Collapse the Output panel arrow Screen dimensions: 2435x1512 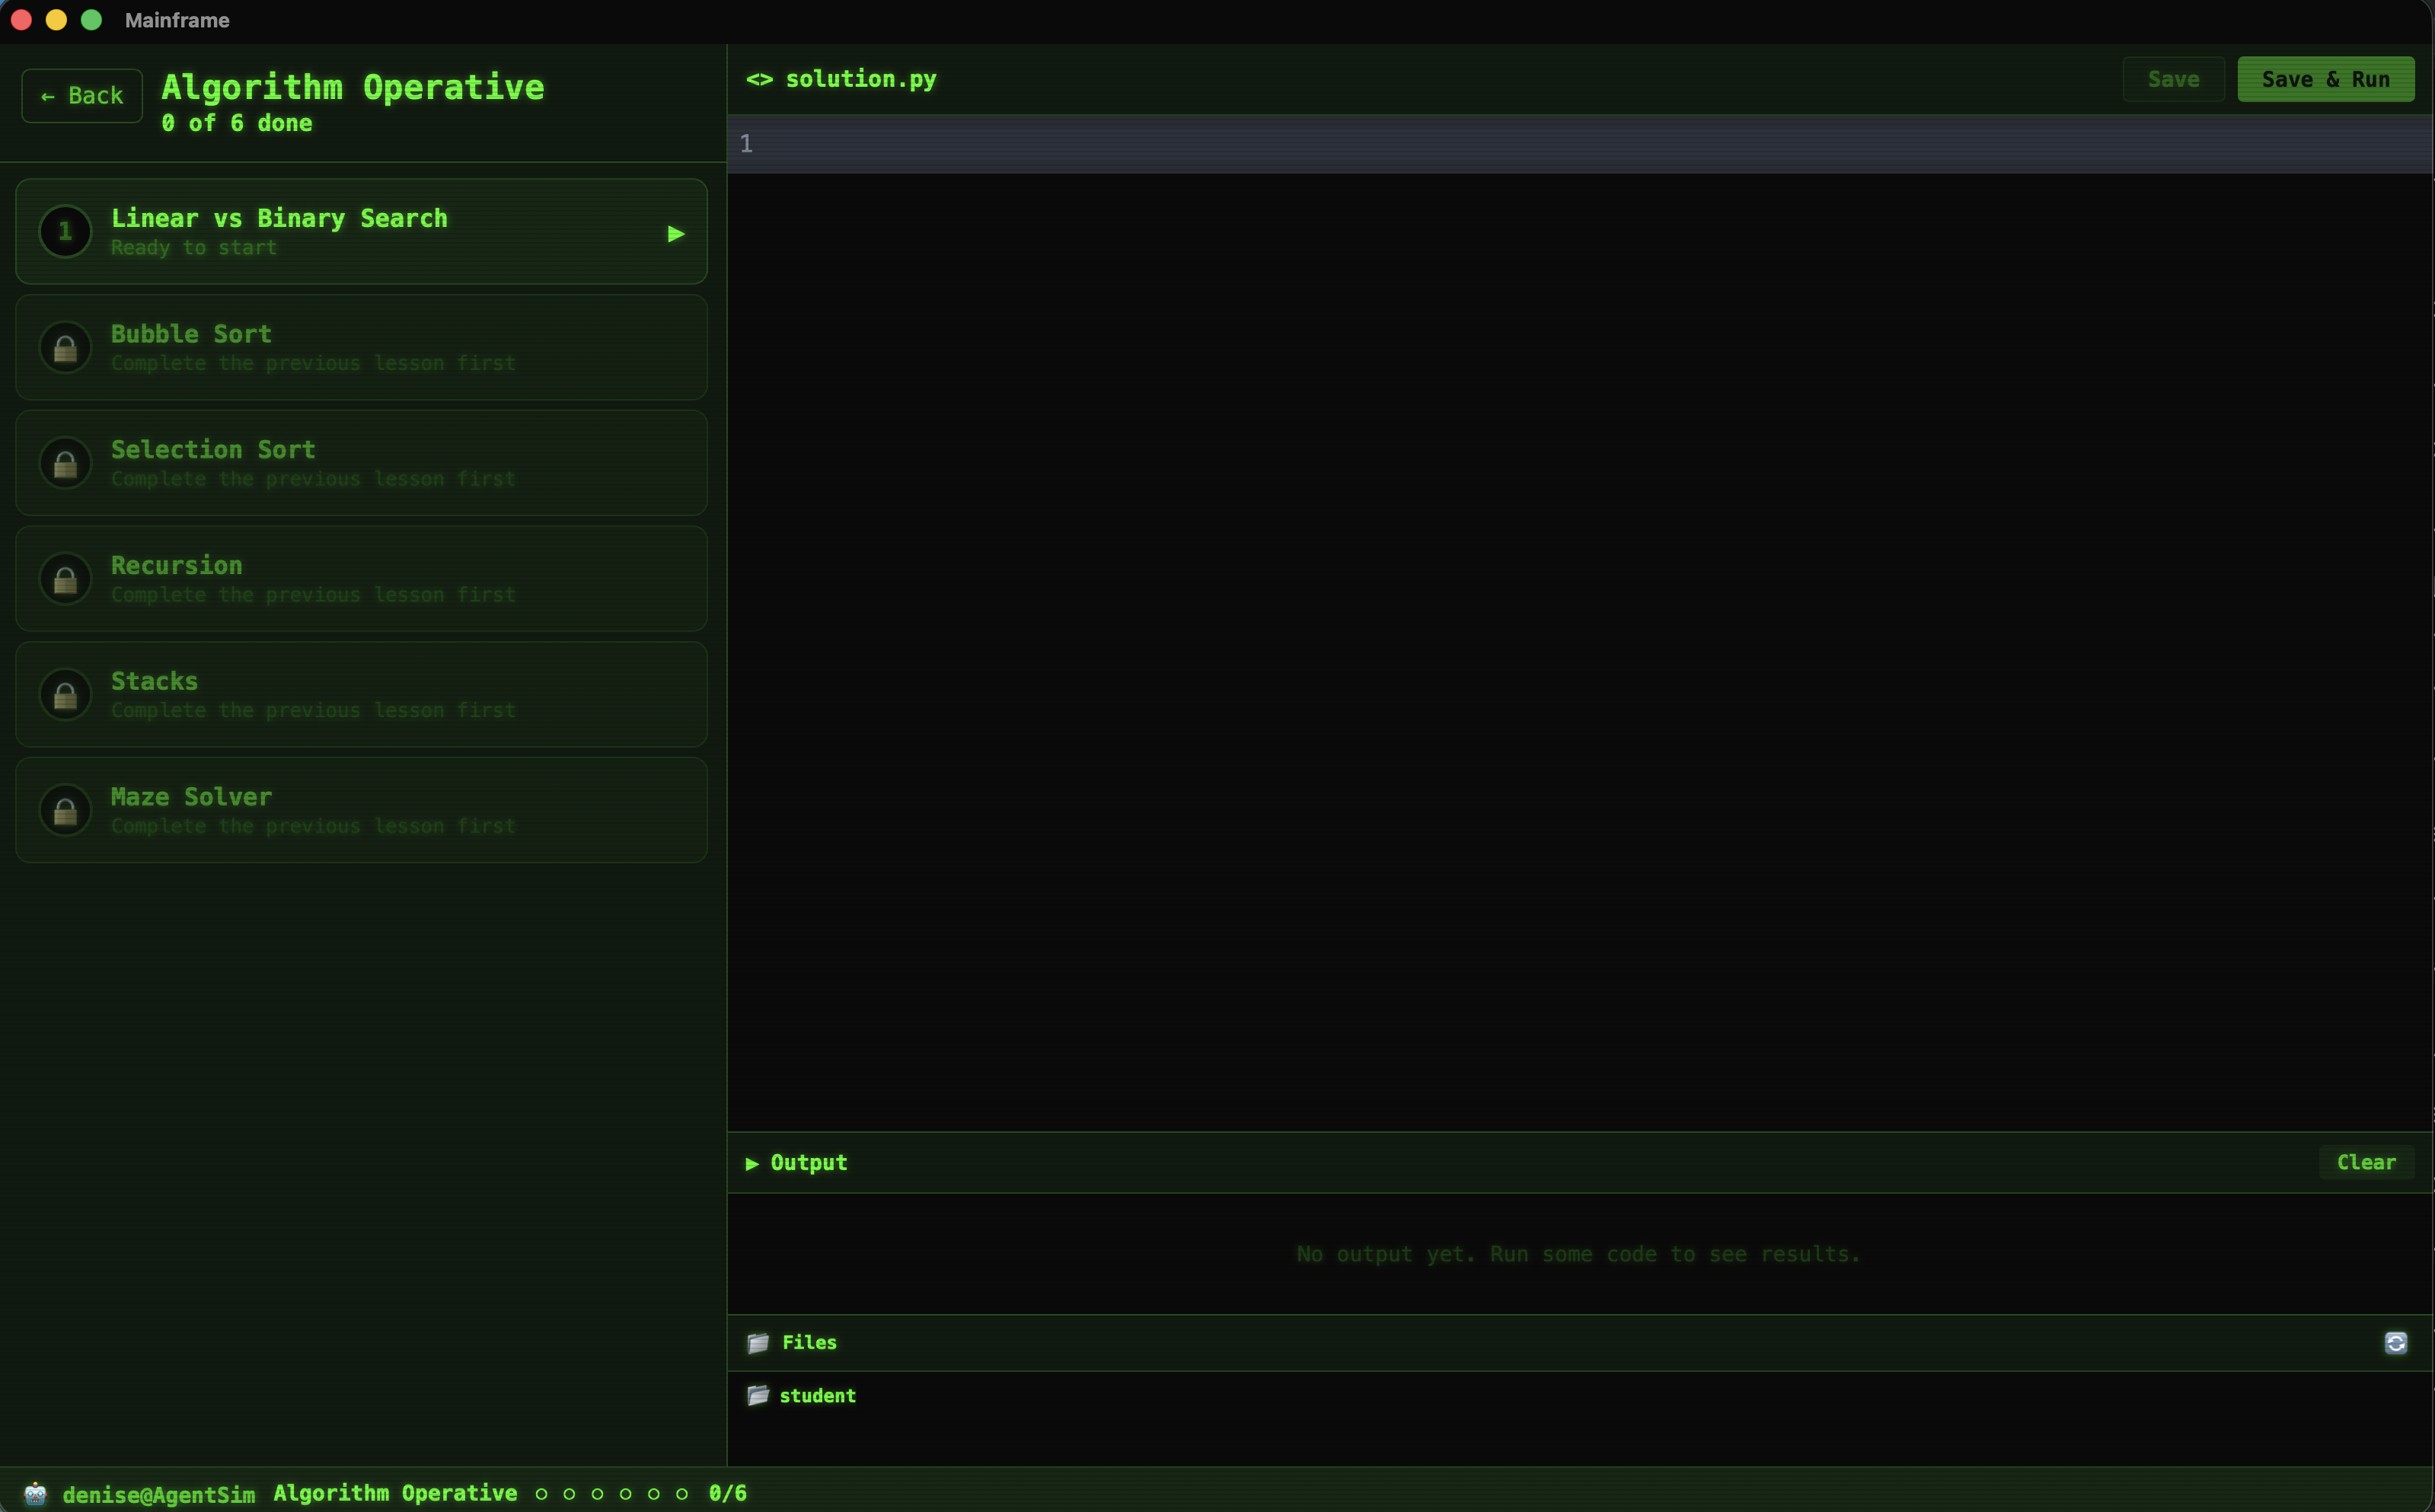coord(752,1163)
